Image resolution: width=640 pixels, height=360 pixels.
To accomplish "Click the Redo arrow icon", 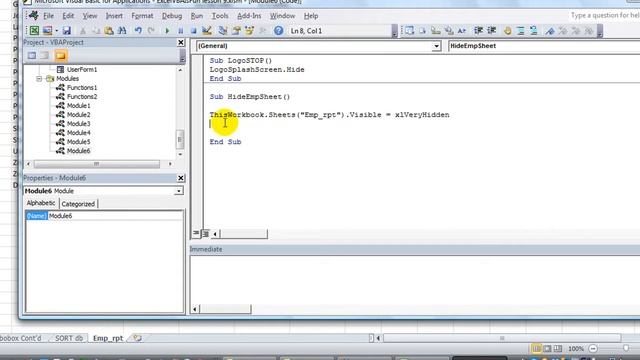I will [x=151, y=31].
